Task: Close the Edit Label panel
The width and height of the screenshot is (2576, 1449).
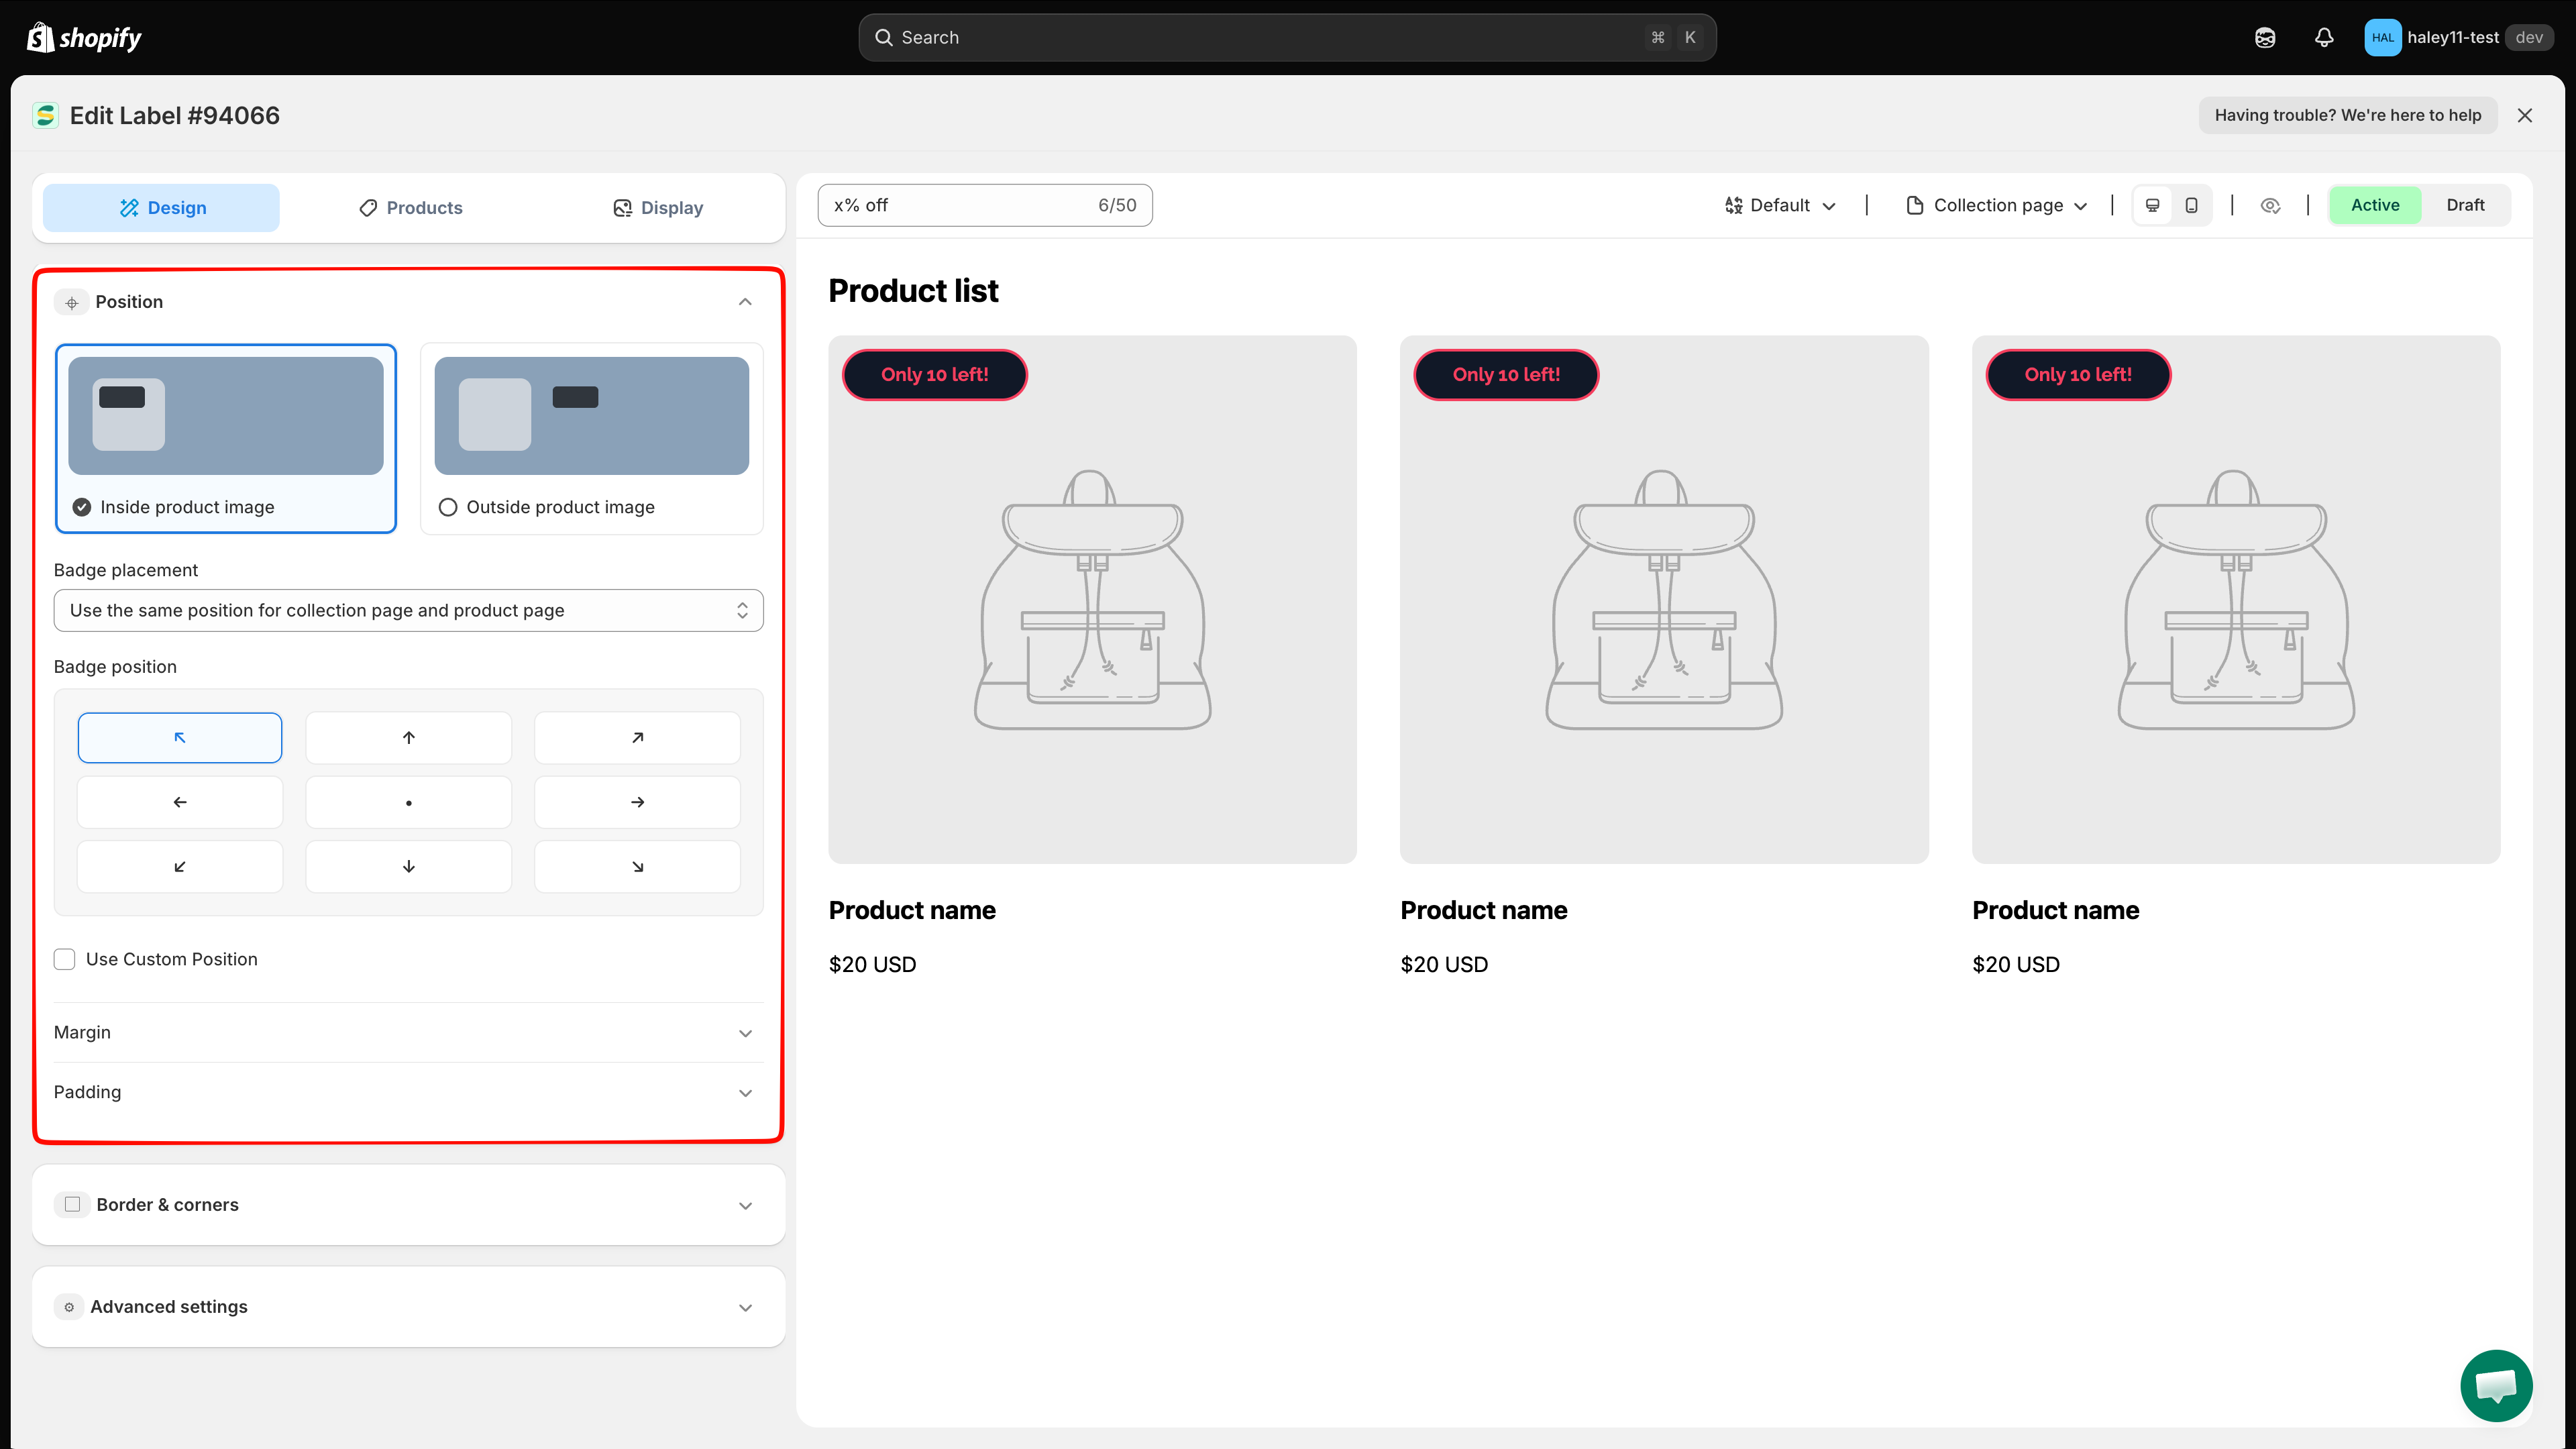Action: click(2525, 115)
